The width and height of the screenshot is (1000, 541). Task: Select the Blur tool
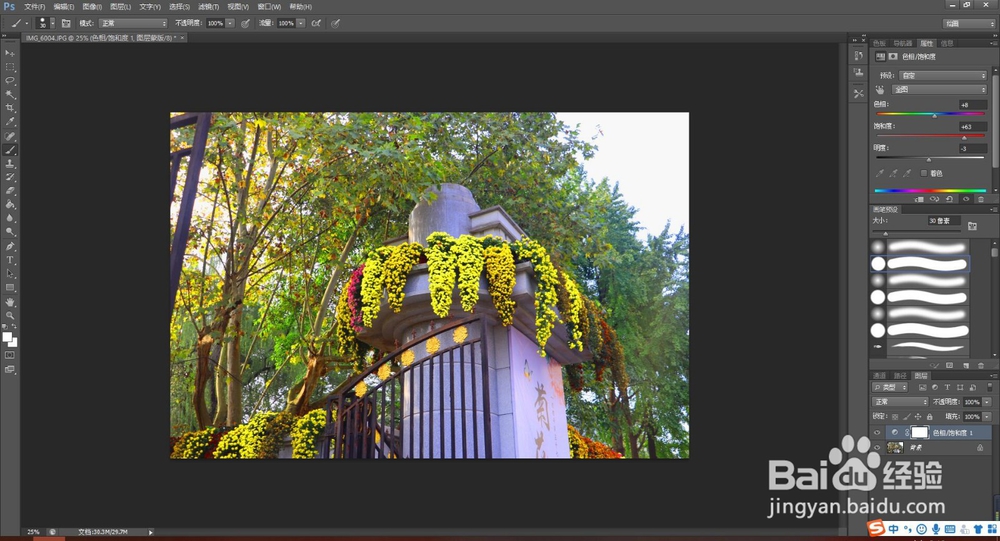[x=10, y=218]
